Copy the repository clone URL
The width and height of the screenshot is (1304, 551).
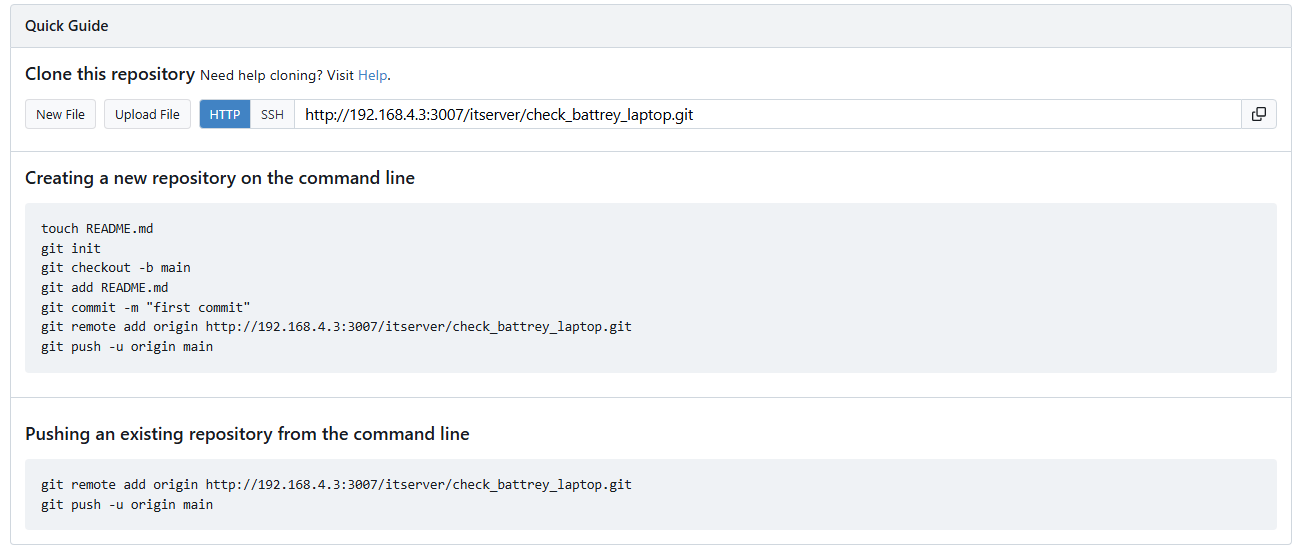(x=1258, y=114)
